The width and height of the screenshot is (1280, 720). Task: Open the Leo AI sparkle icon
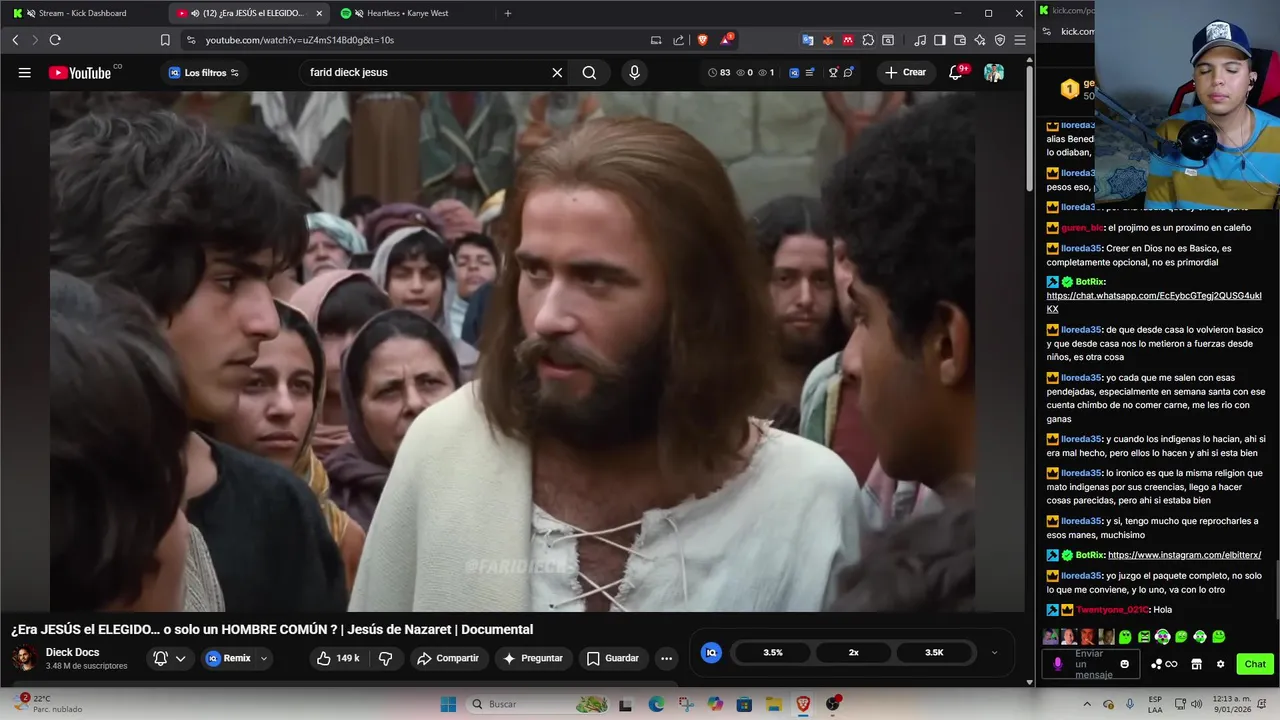(980, 40)
